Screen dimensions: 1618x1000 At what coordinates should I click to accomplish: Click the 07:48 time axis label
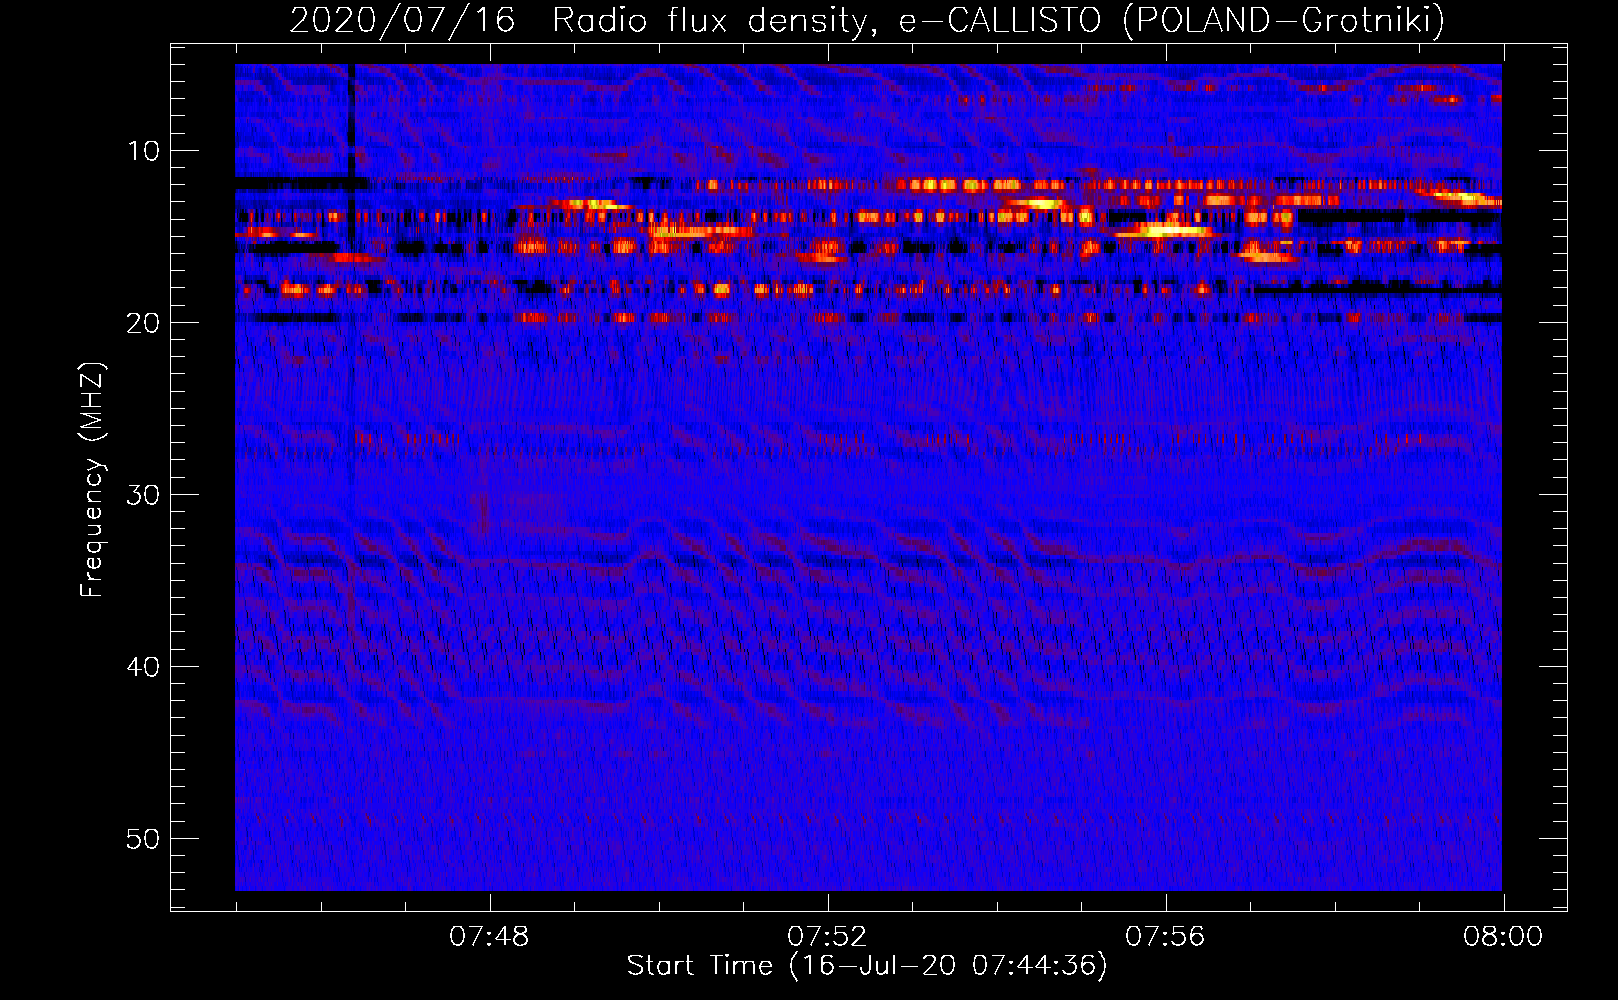coord(489,937)
